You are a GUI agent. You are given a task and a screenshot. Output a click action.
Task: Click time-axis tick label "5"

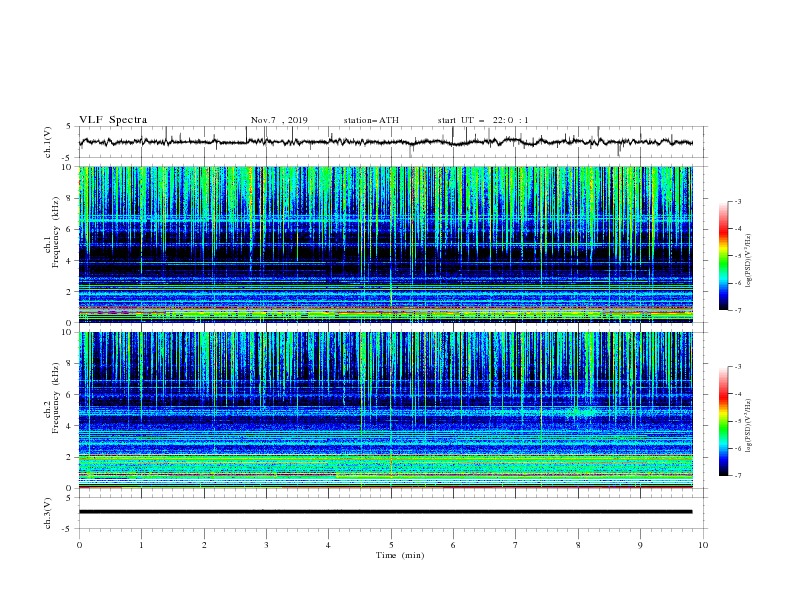(391, 545)
